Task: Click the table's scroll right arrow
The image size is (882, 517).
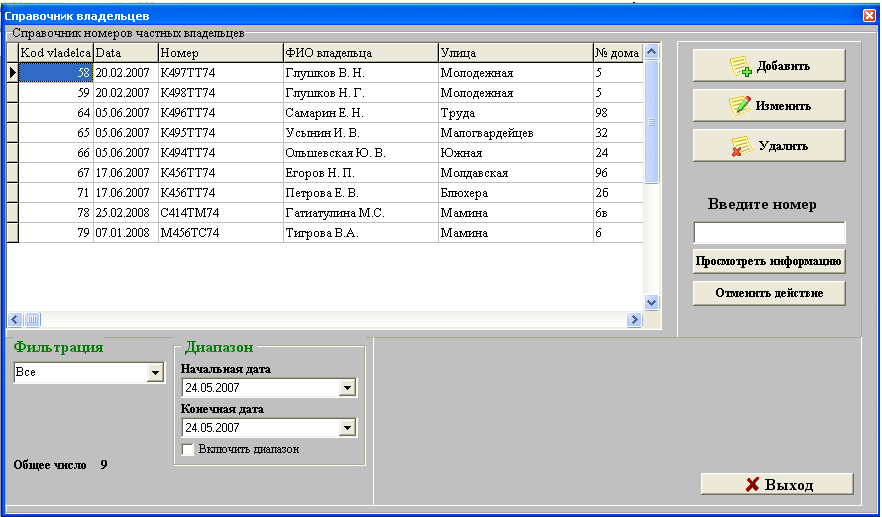Action: (x=634, y=320)
